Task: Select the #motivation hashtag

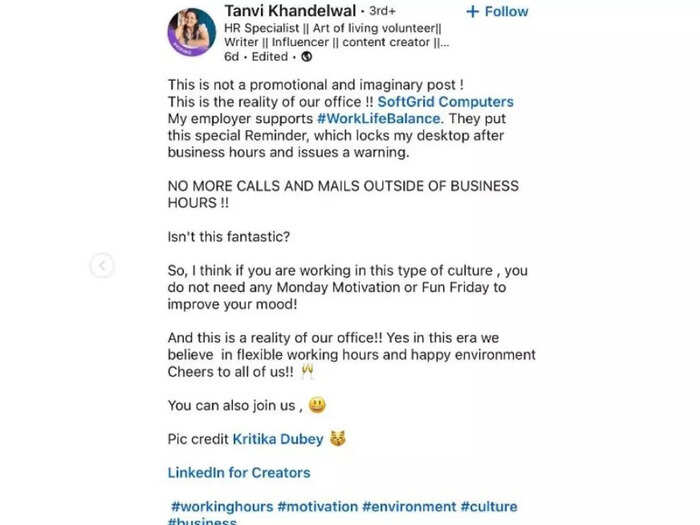Action: coord(317,507)
